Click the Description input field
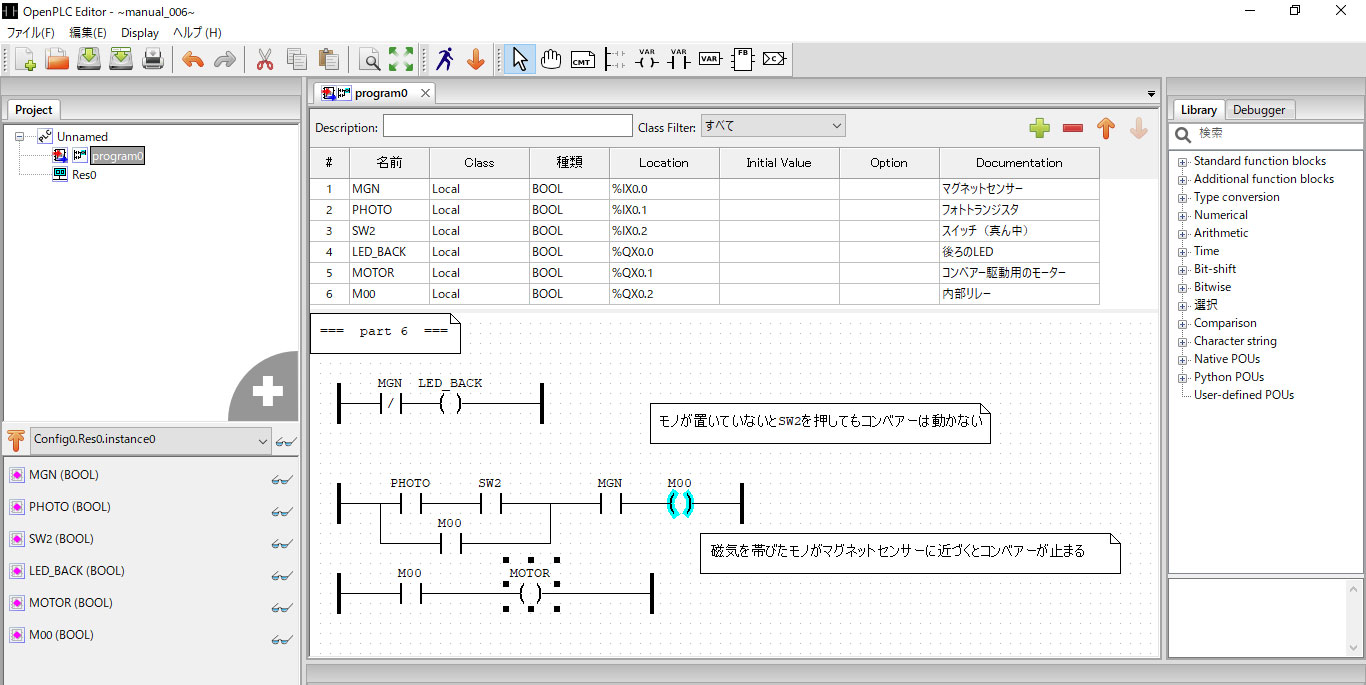 tap(507, 127)
